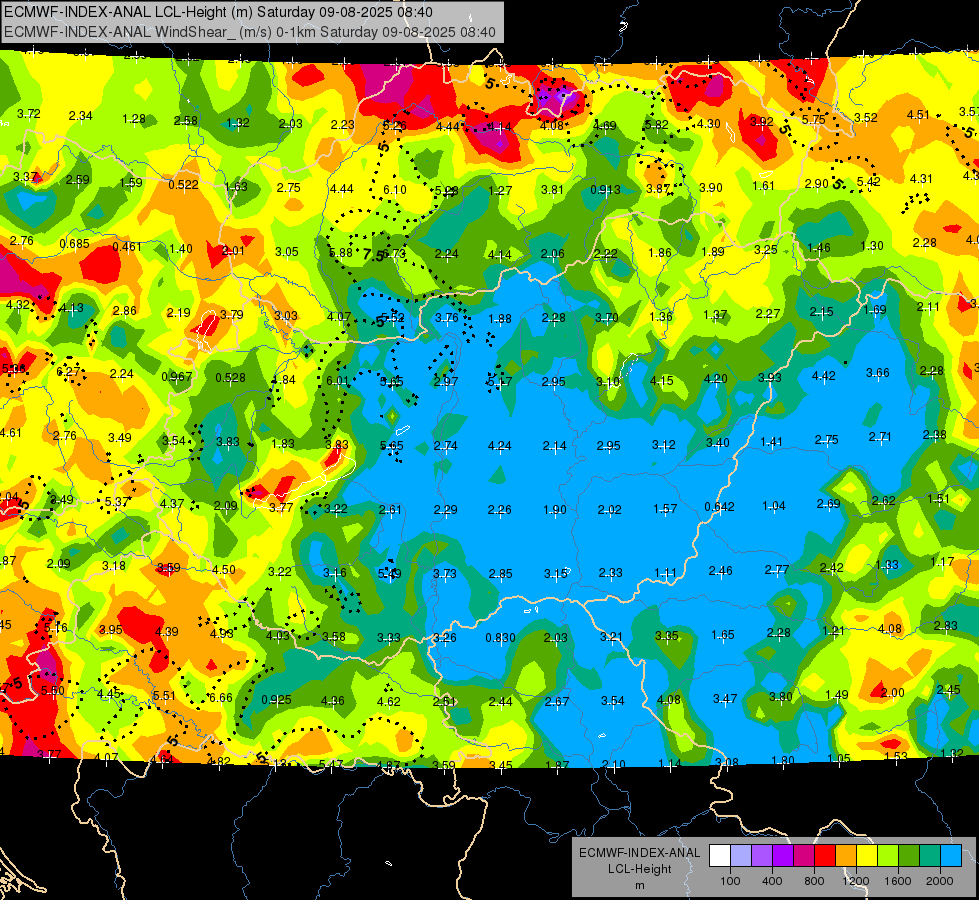
Task: Click the wind shear value '5.42'
Action: (868, 181)
